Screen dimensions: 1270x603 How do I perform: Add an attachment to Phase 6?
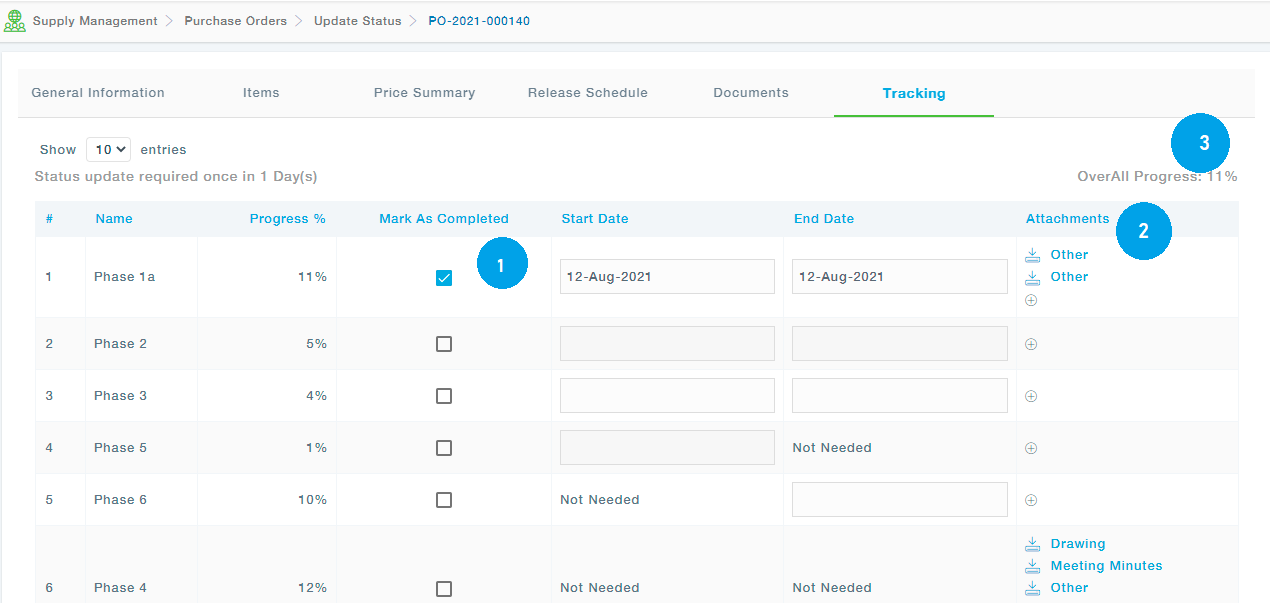(1031, 500)
